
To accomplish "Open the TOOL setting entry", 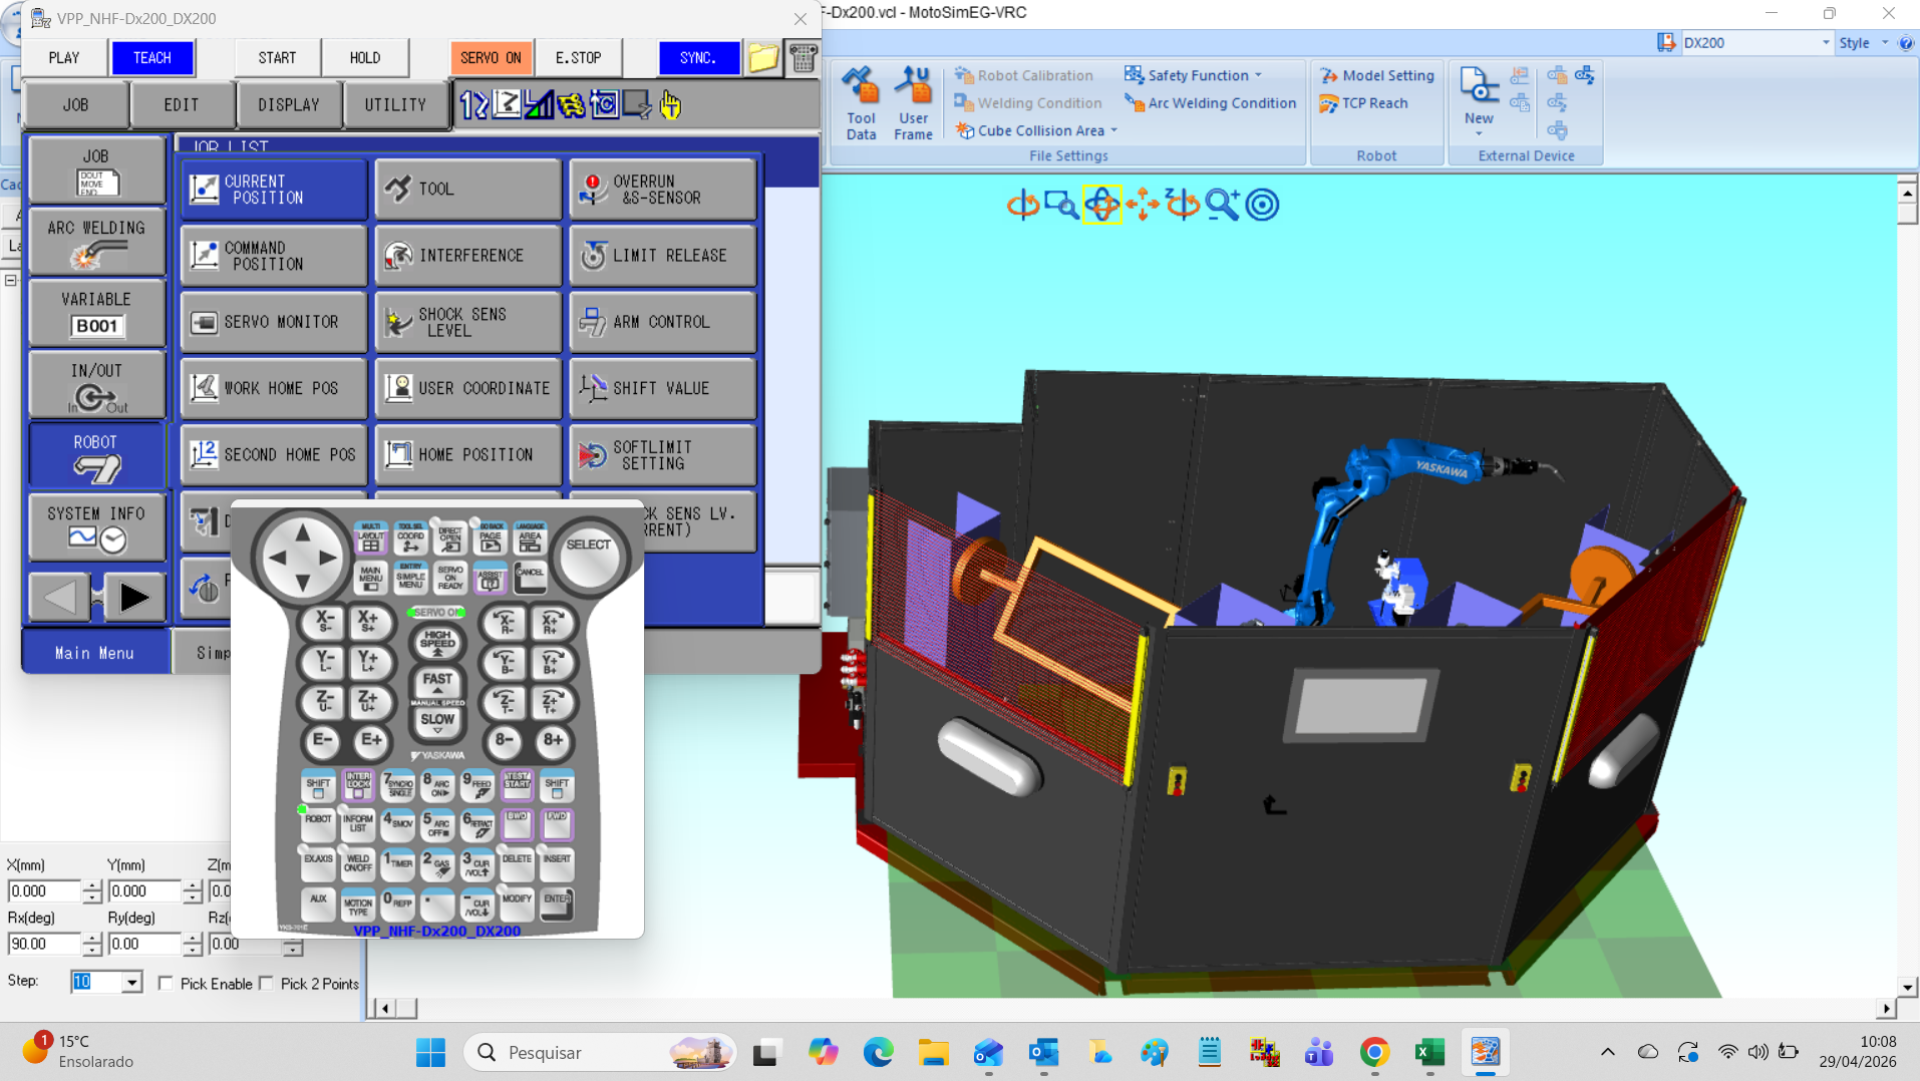I will coord(468,189).
